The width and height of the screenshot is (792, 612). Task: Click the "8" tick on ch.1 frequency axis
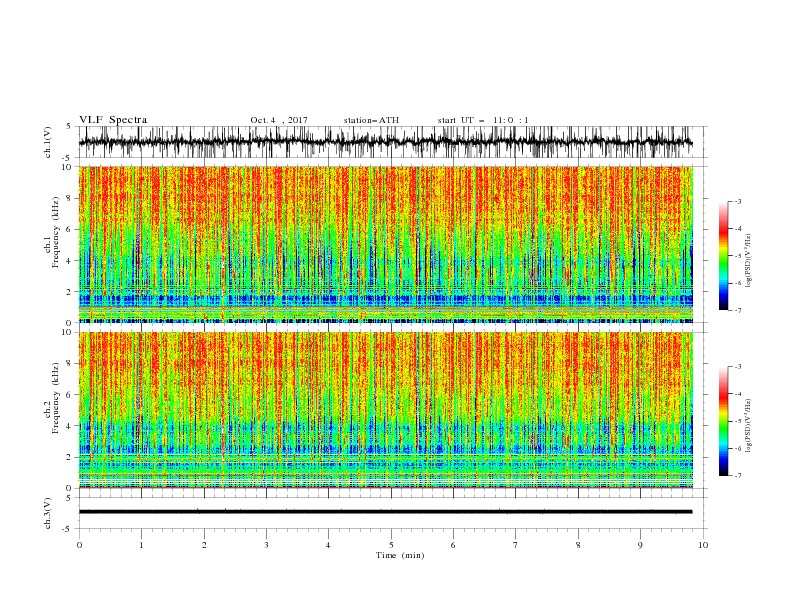(x=70, y=198)
